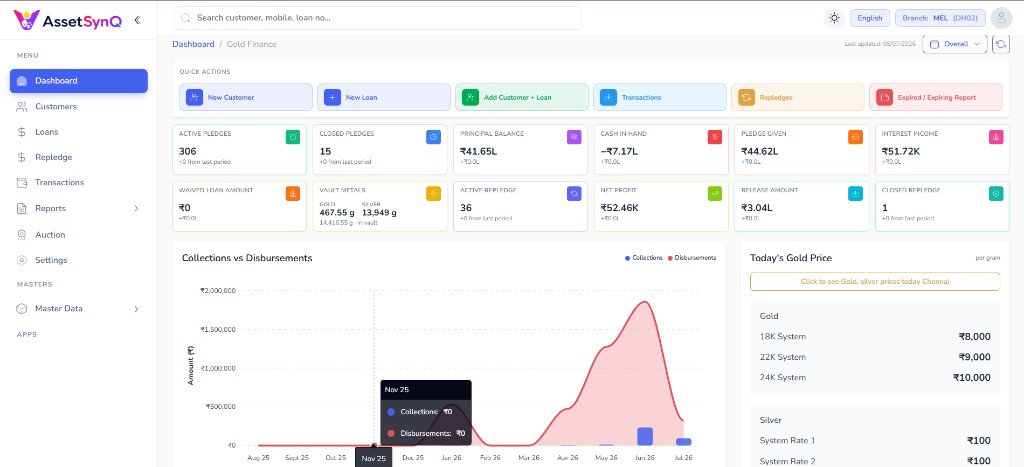Click the Waived Loan Amount orange icon
The height and width of the screenshot is (467, 1024).
pos(293,193)
